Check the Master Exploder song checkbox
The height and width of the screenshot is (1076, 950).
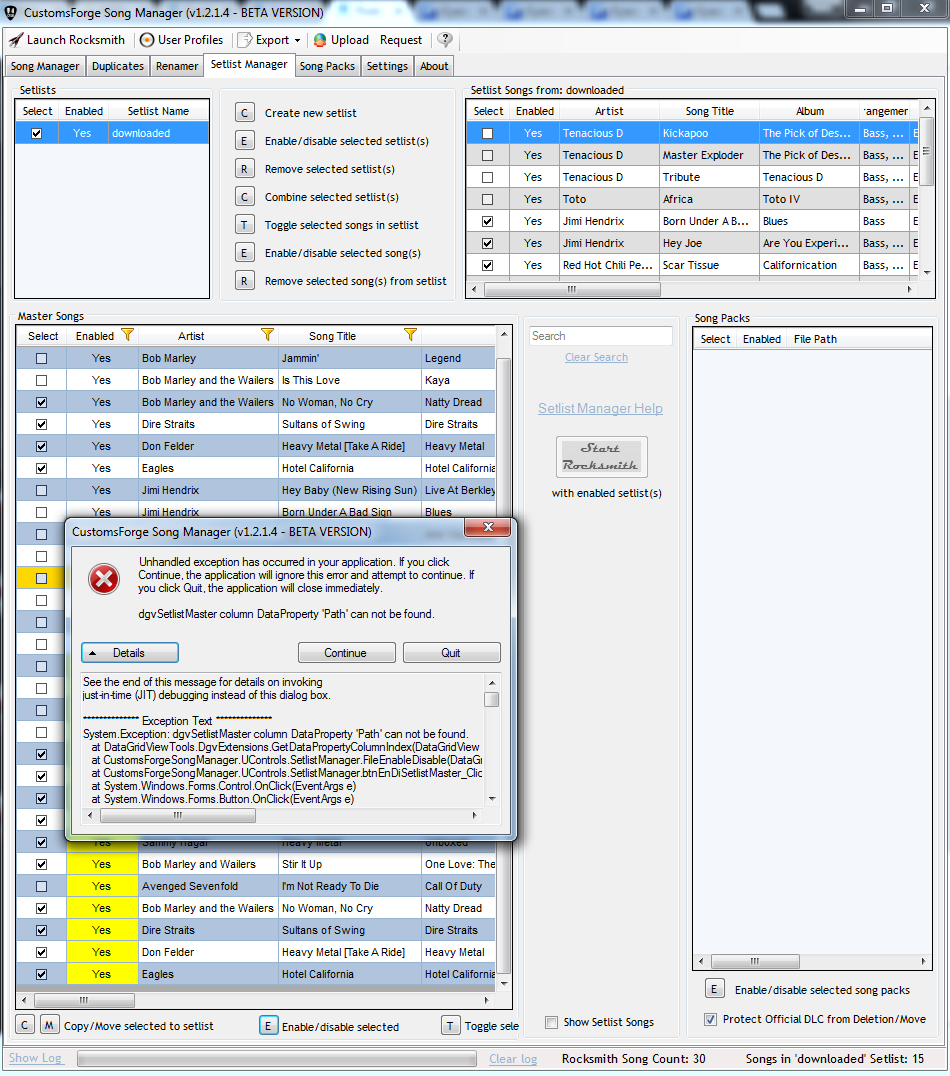487,155
